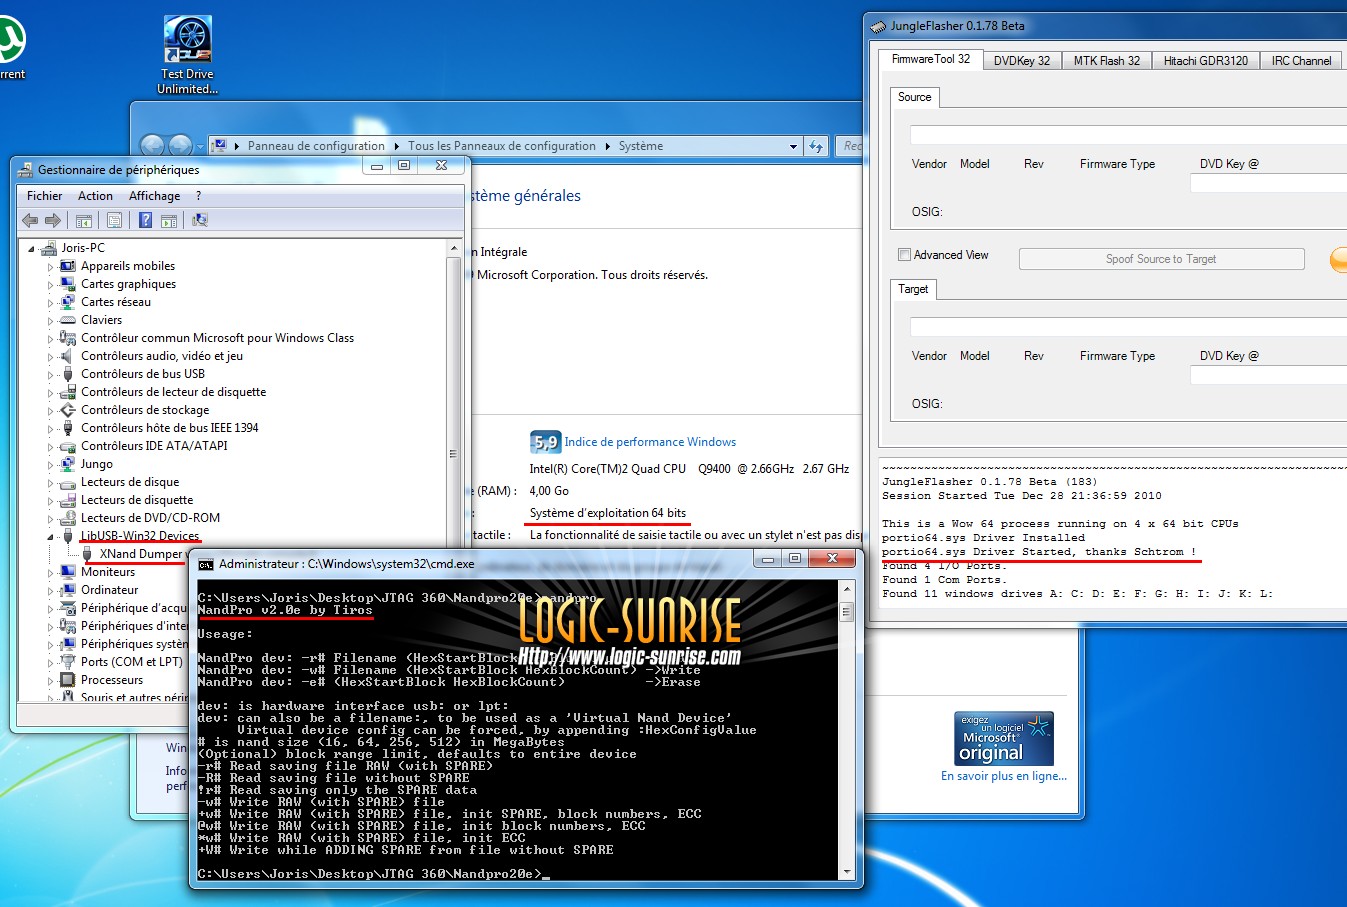Expand Lecteurs de disque node
Screen dimensions: 1347x907
coord(50,482)
